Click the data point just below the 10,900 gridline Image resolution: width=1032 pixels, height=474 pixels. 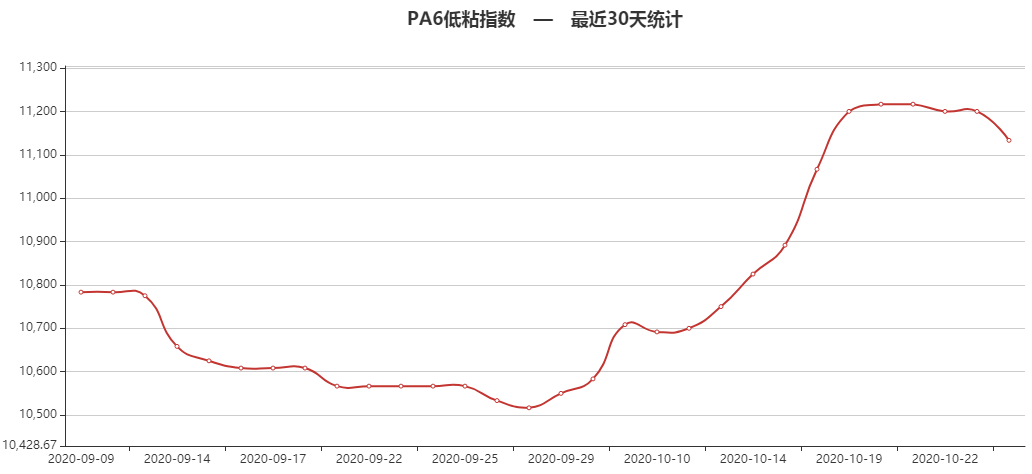(785, 246)
